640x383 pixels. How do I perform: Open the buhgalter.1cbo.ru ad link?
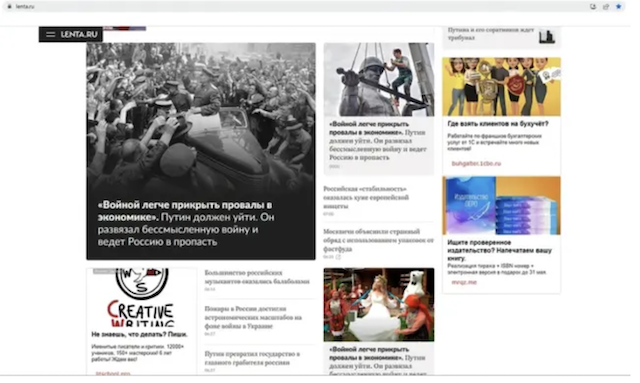(476, 163)
